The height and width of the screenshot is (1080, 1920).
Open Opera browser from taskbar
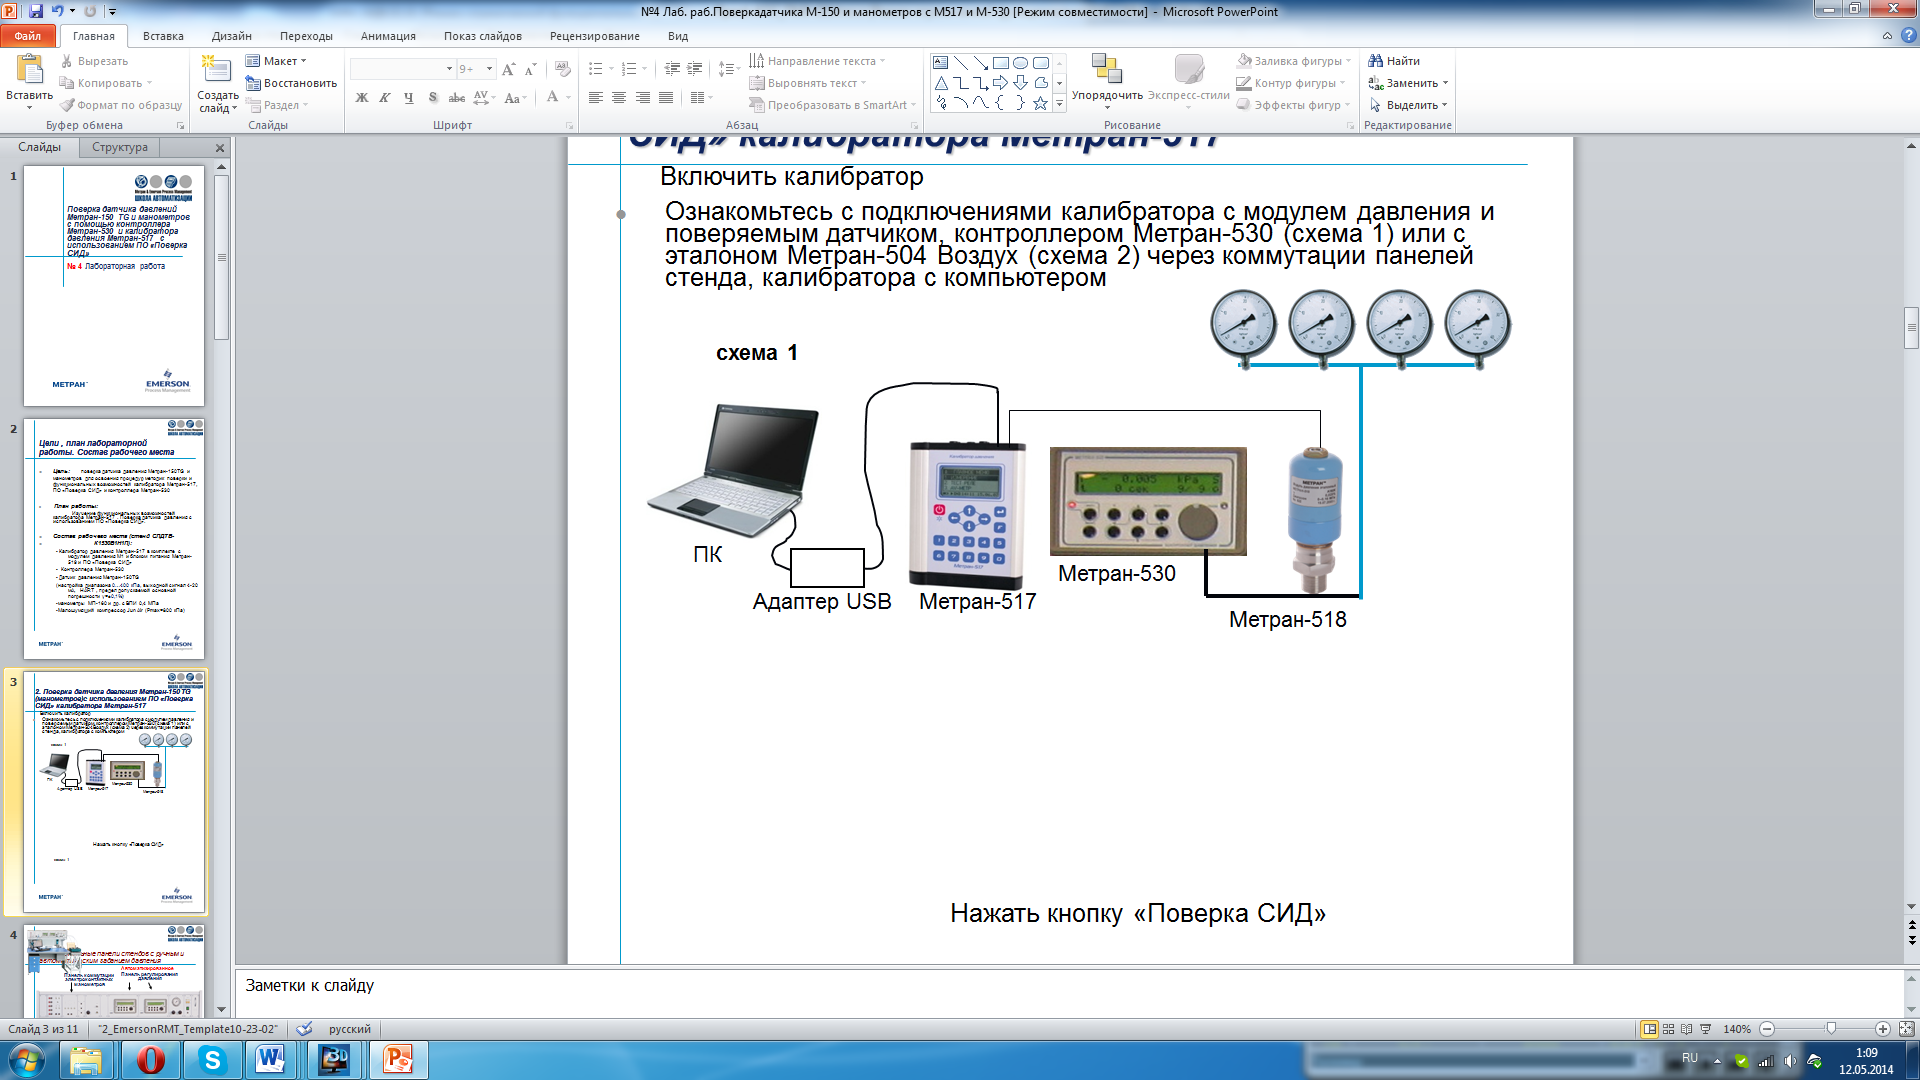coord(150,1060)
